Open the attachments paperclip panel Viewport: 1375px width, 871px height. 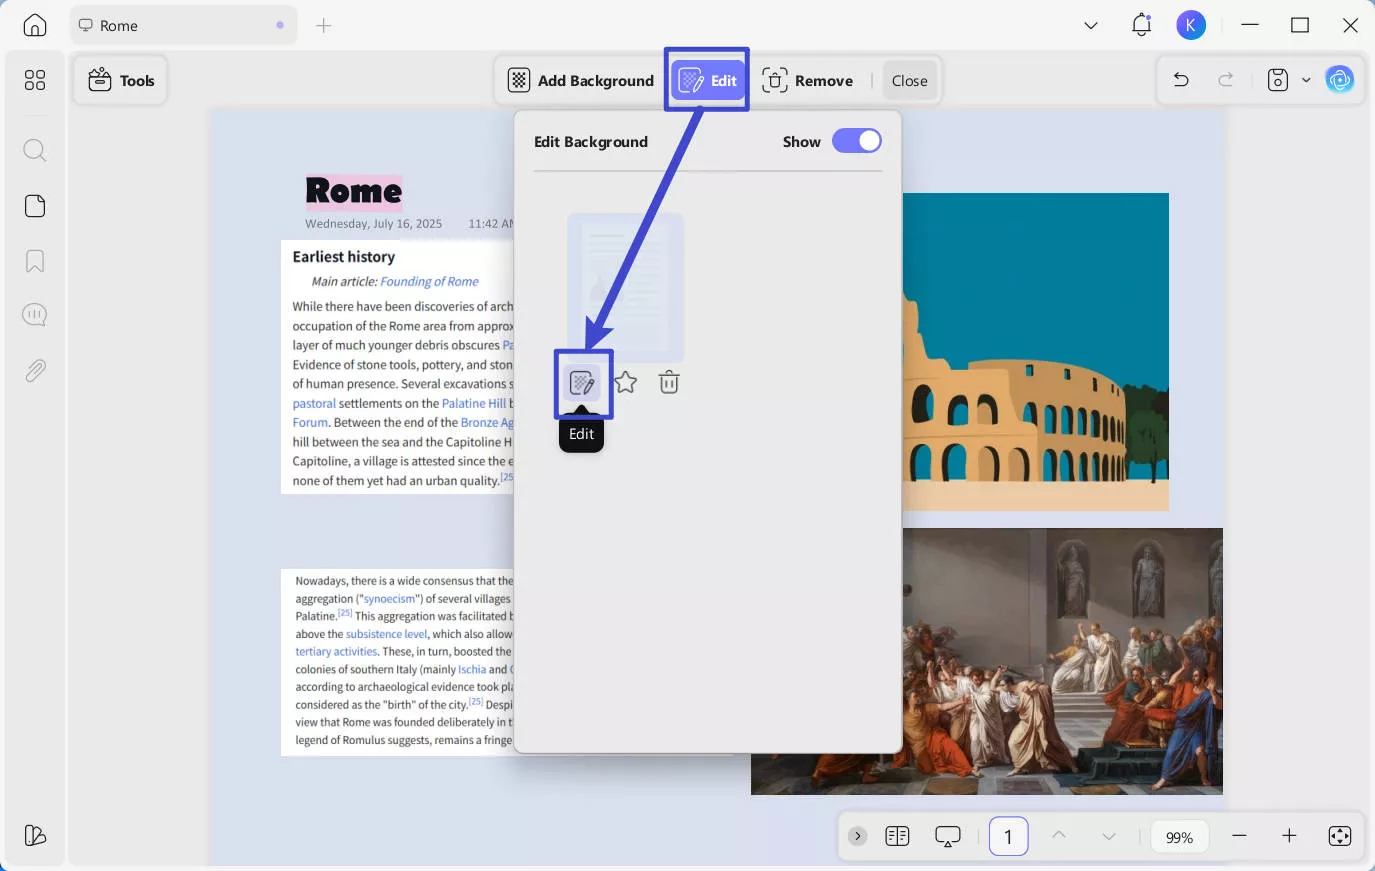(35, 371)
